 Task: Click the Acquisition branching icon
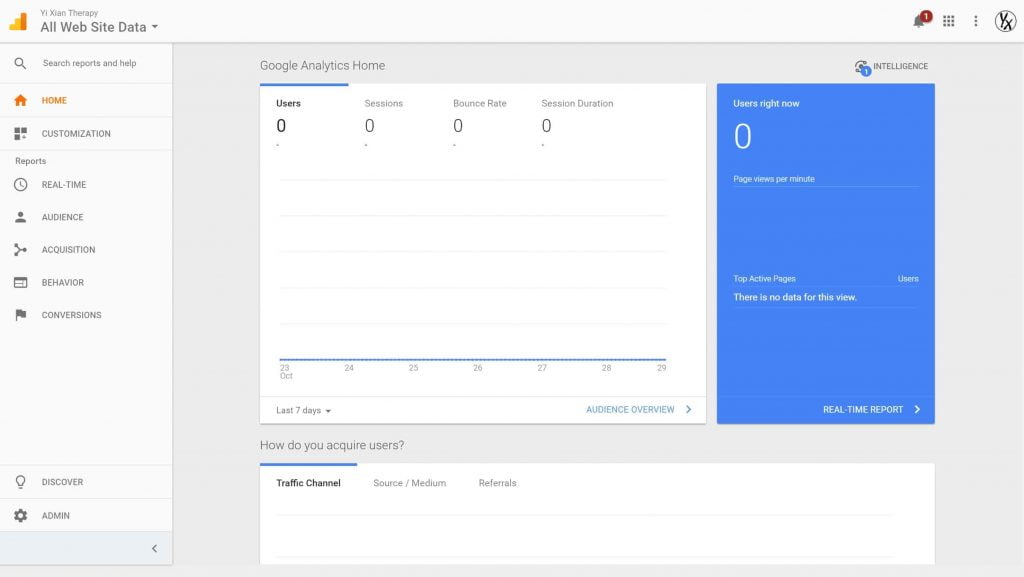[20, 250]
